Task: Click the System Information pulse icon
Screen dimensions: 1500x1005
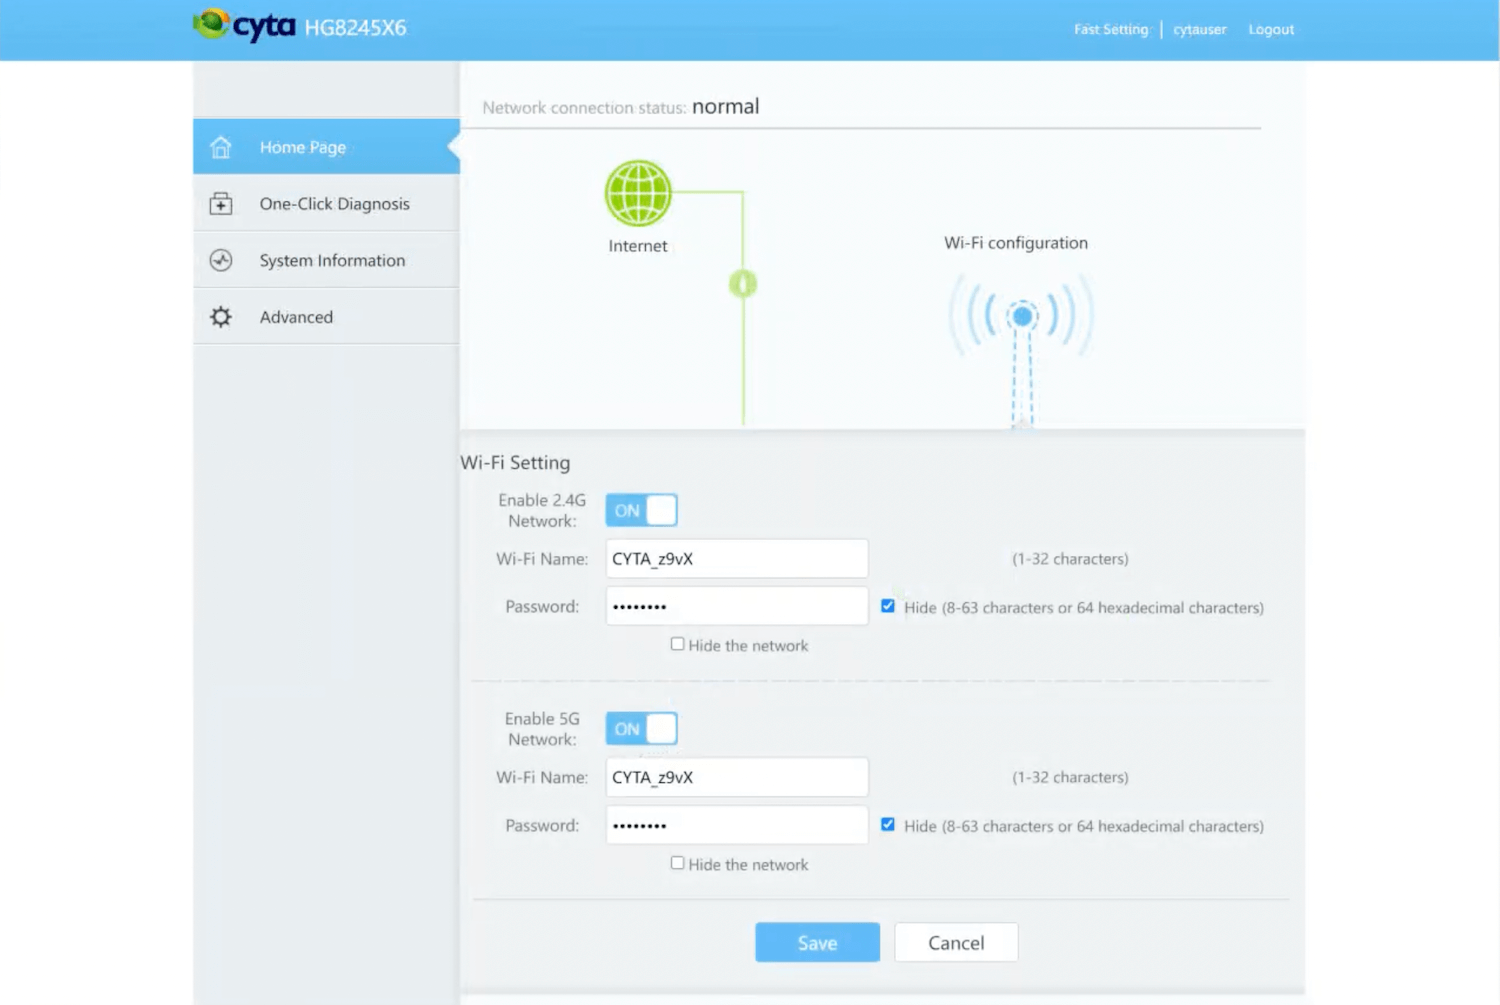Action: [x=221, y=261]
